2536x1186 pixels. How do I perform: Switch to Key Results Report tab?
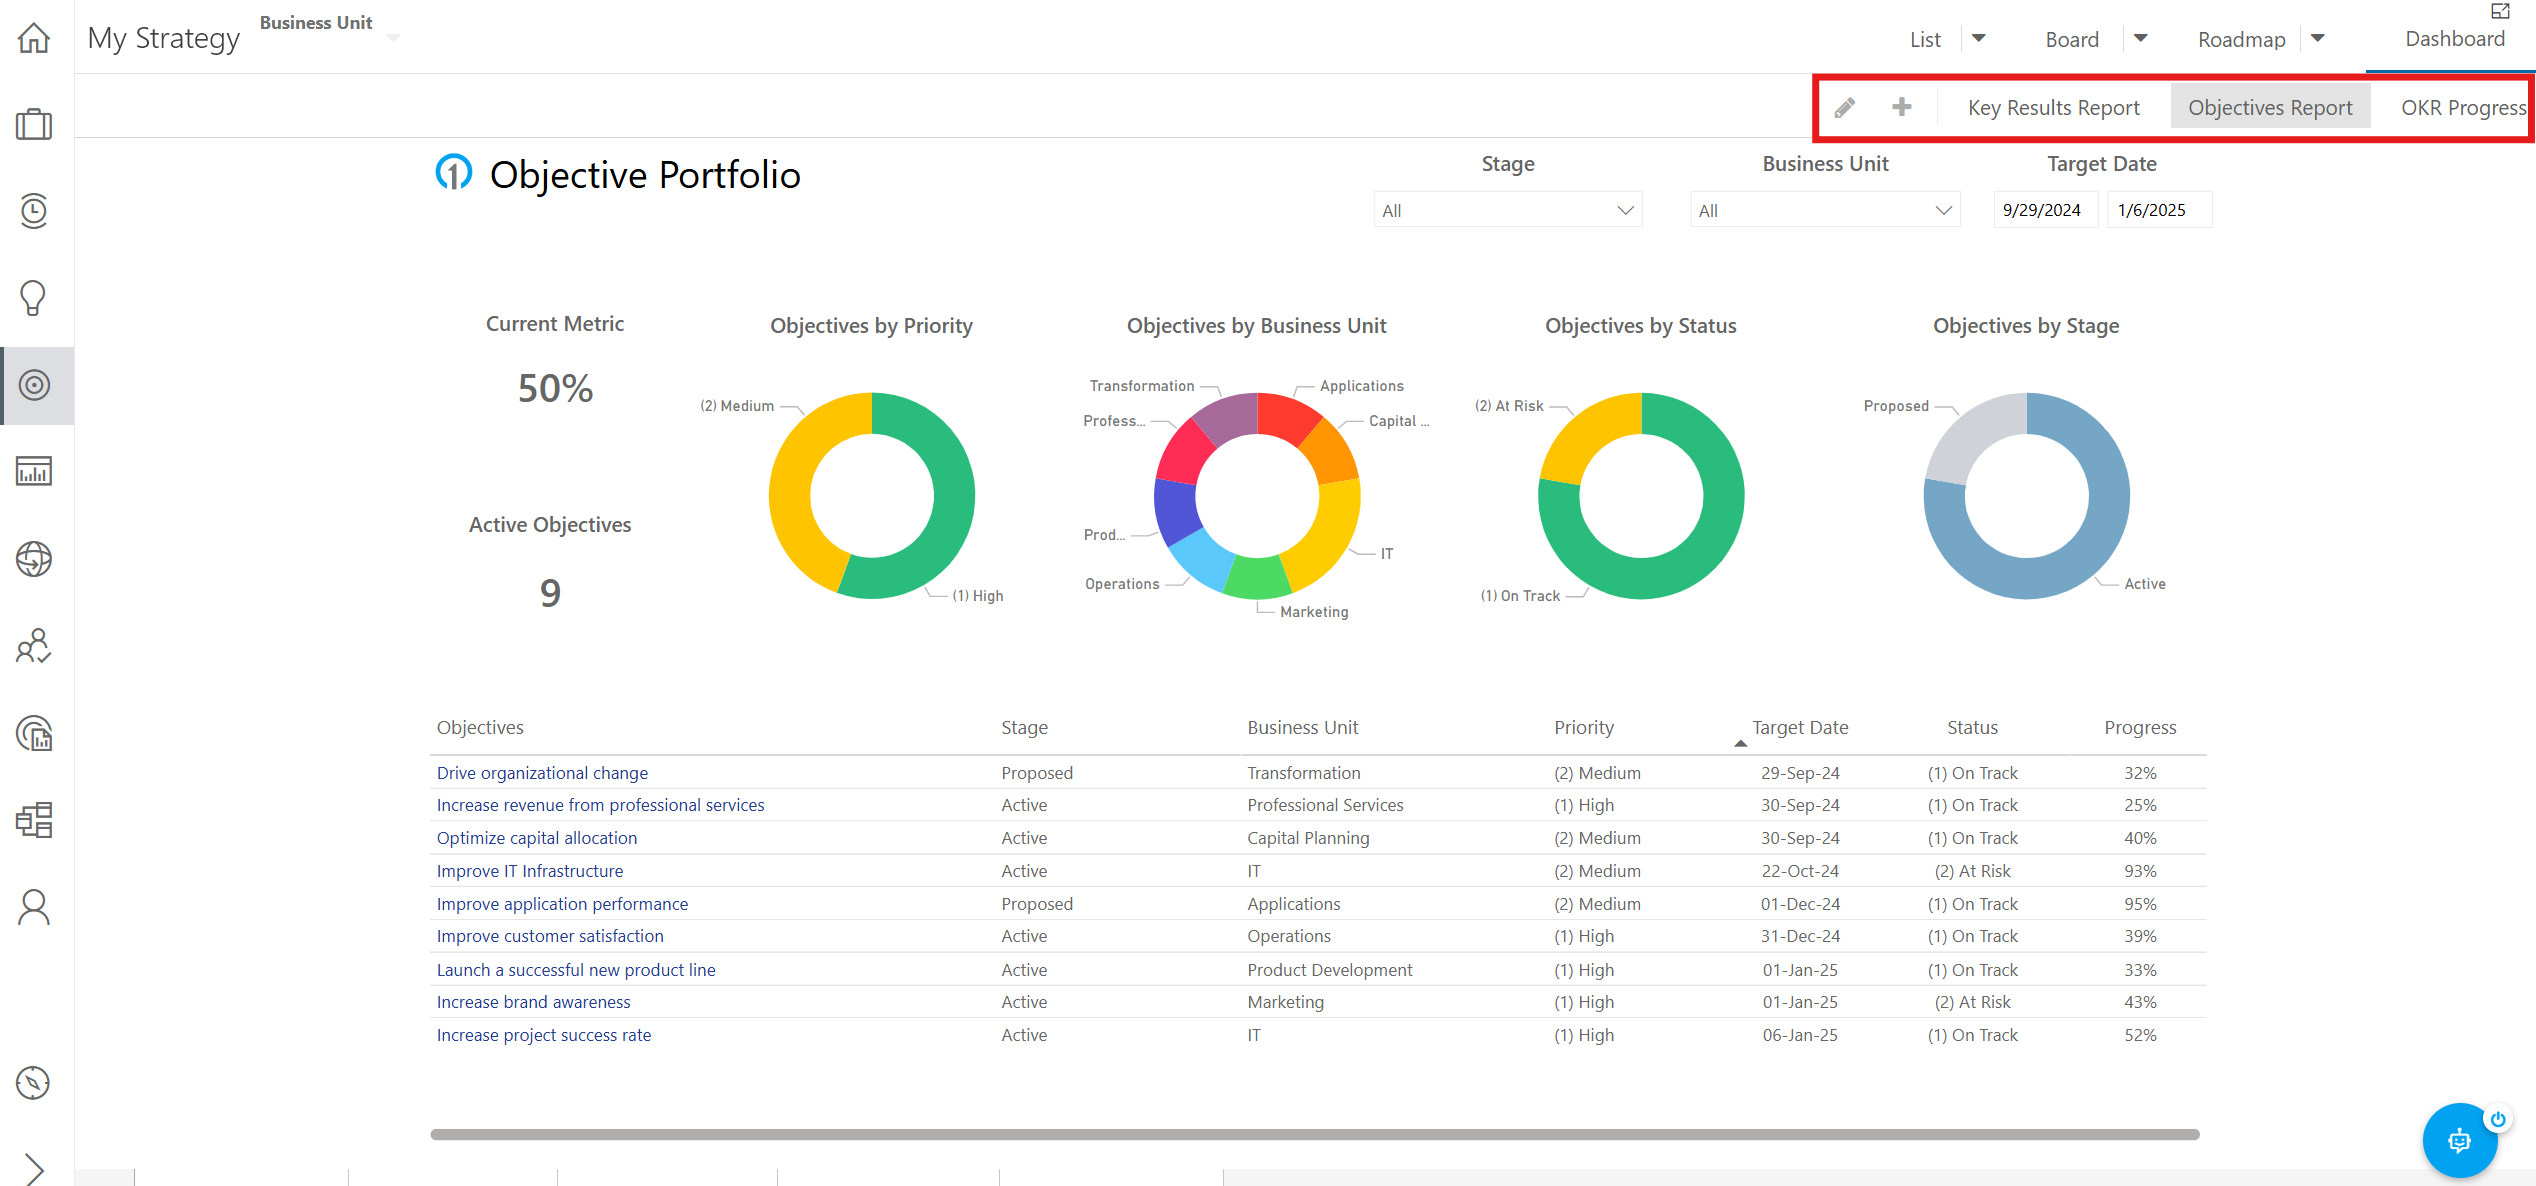coord(2053,107)
